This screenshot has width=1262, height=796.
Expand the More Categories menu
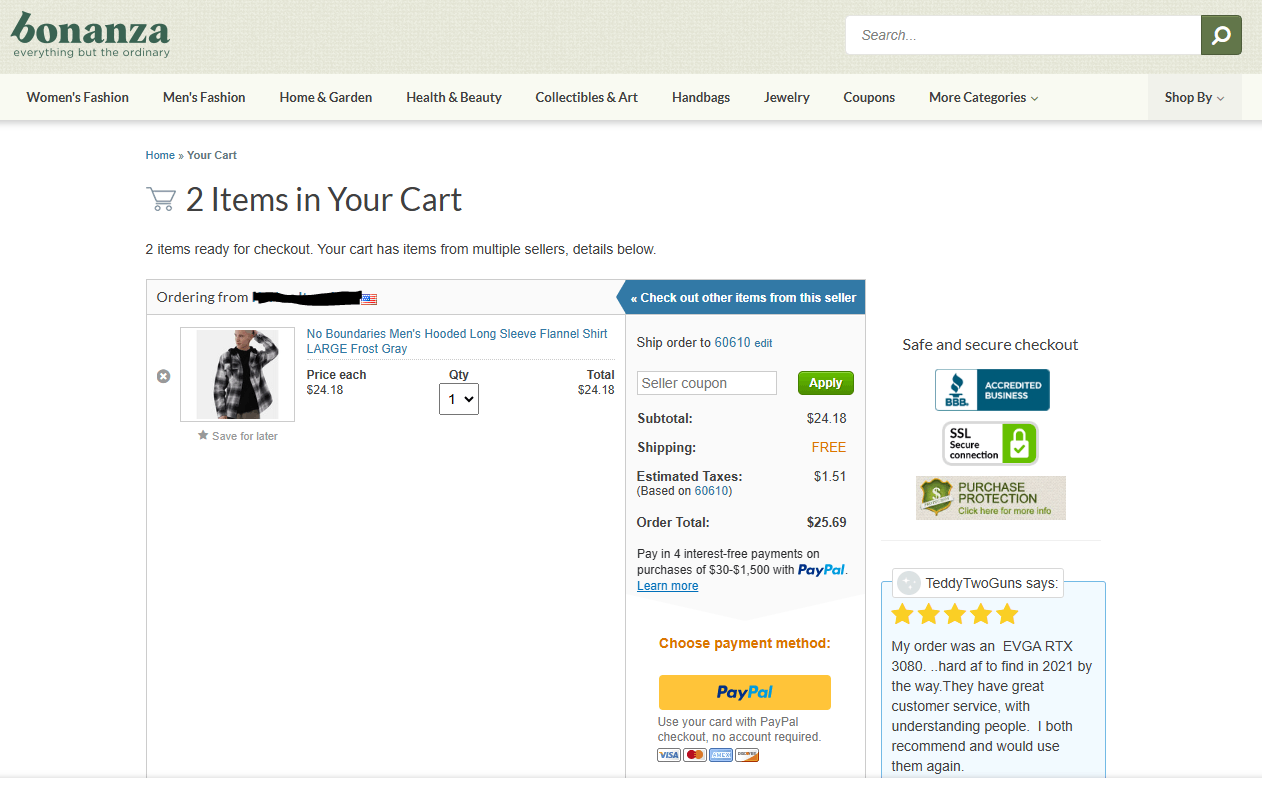(x=983, y=97)
